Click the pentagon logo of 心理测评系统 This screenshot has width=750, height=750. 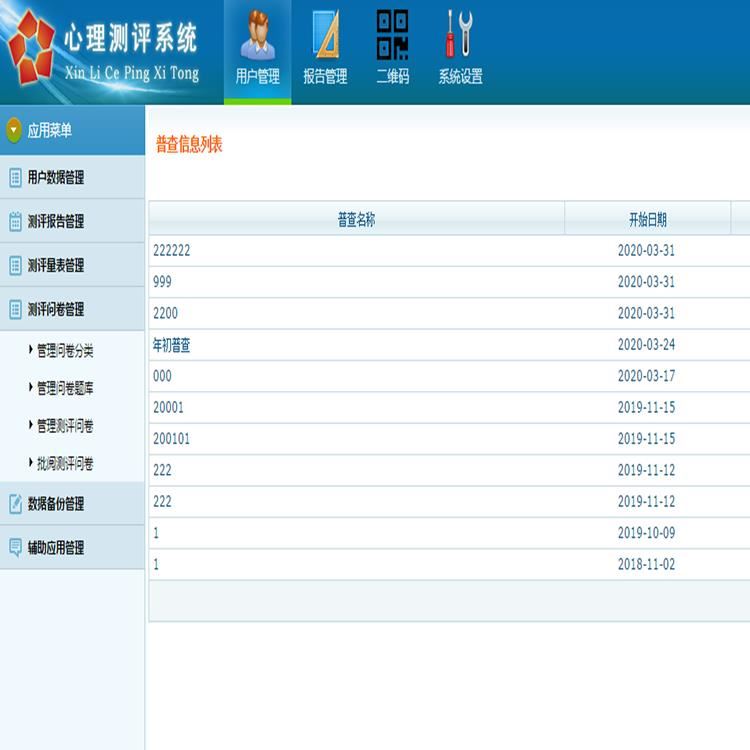click(x=31, y=47)
